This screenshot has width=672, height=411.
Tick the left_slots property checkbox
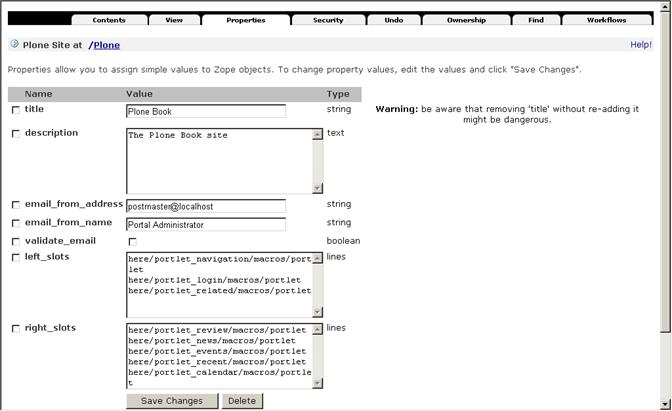pyautogui.click(x=16, y=258)
